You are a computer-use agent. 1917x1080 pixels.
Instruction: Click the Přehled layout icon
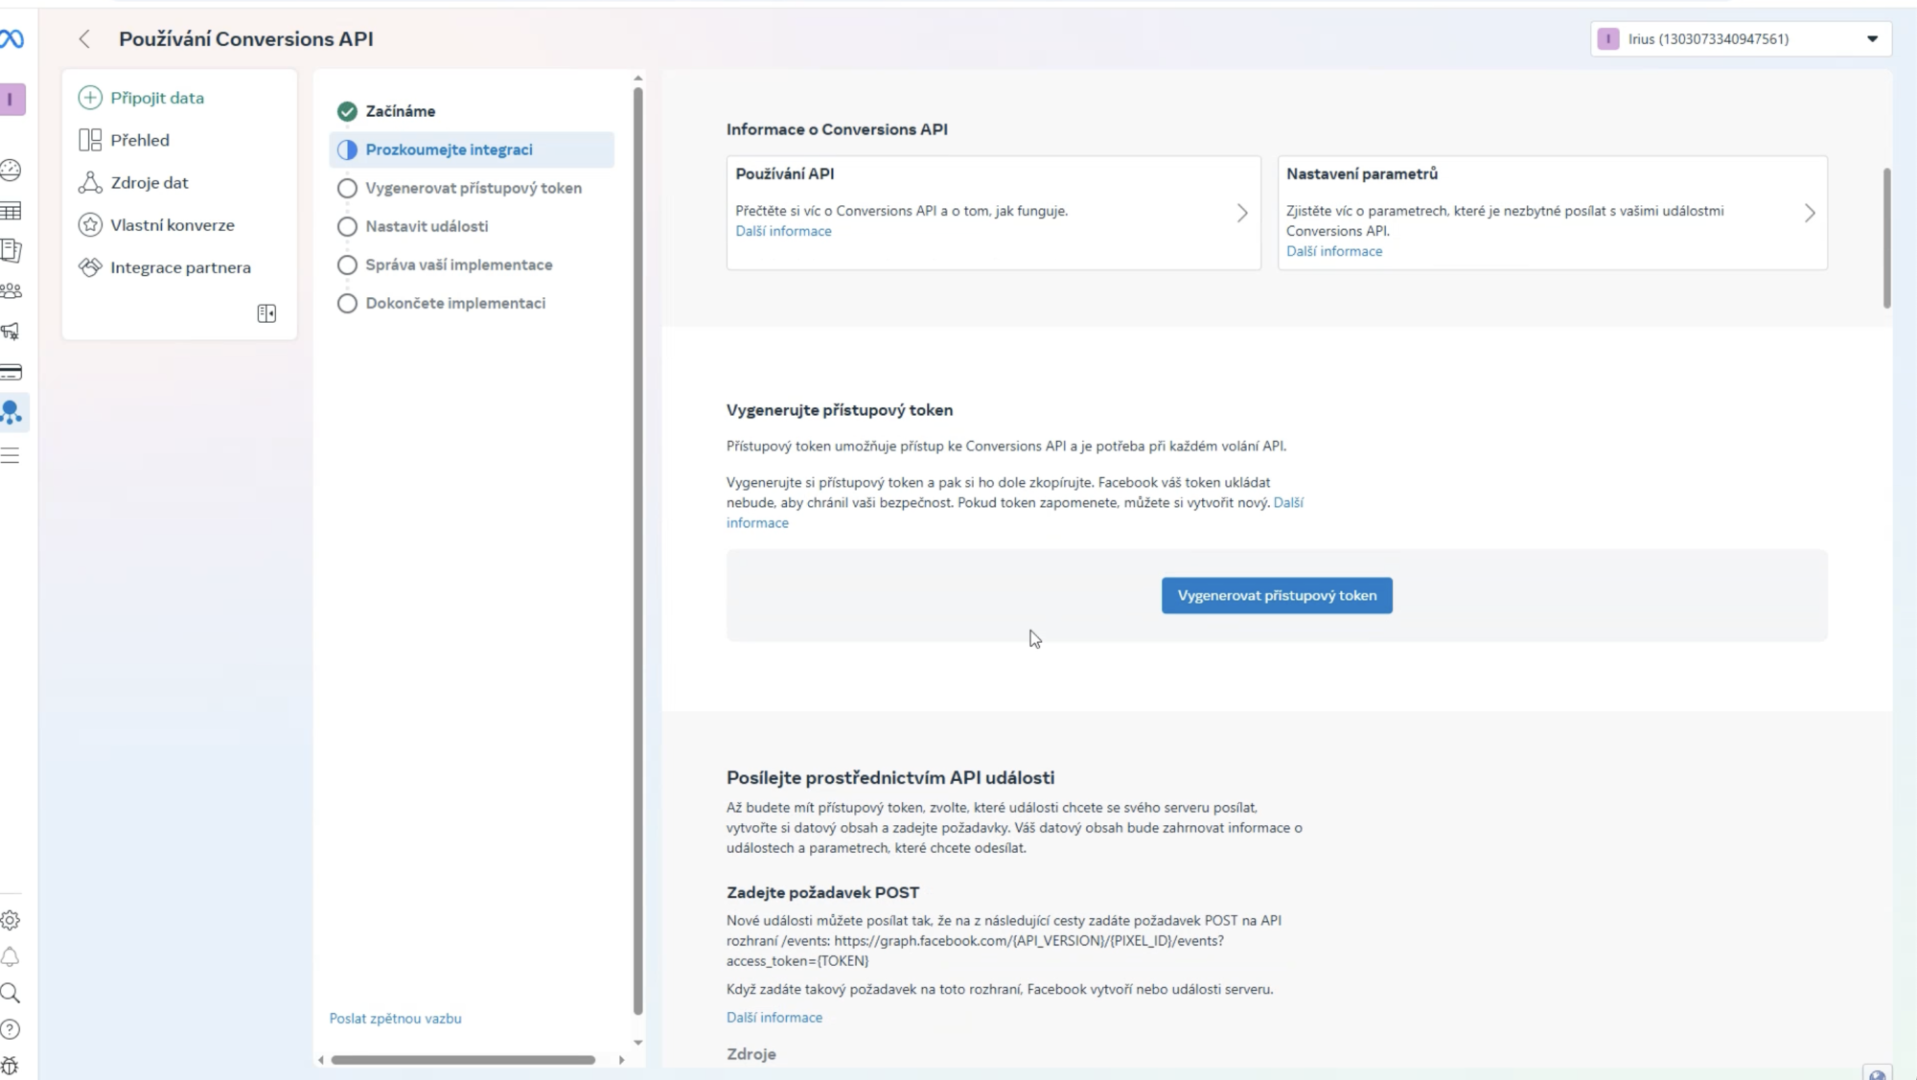click(x=90, y=140)
